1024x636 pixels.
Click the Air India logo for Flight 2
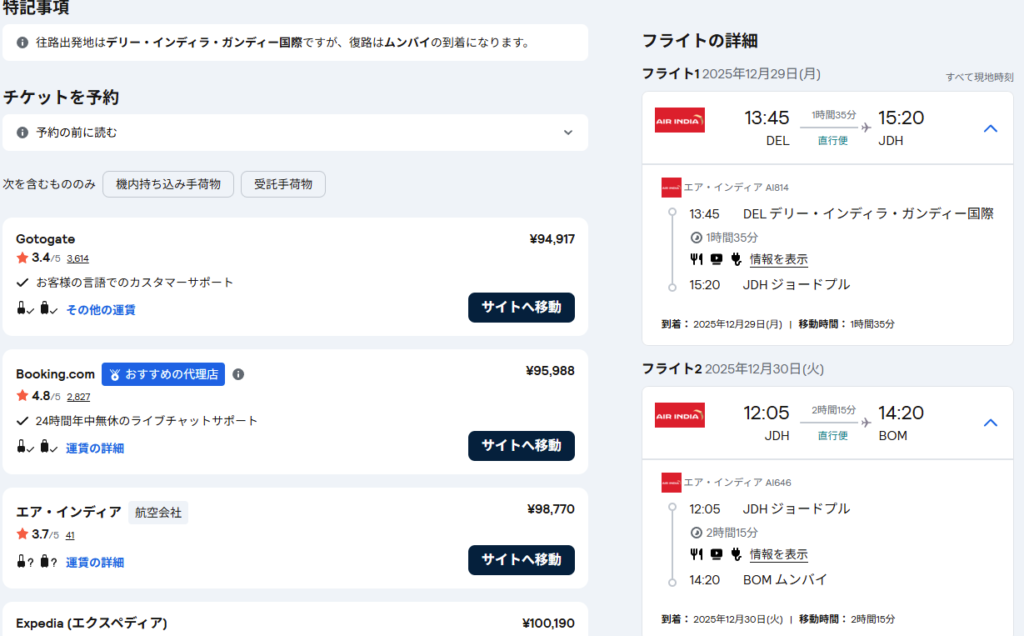tap(680, 415)
